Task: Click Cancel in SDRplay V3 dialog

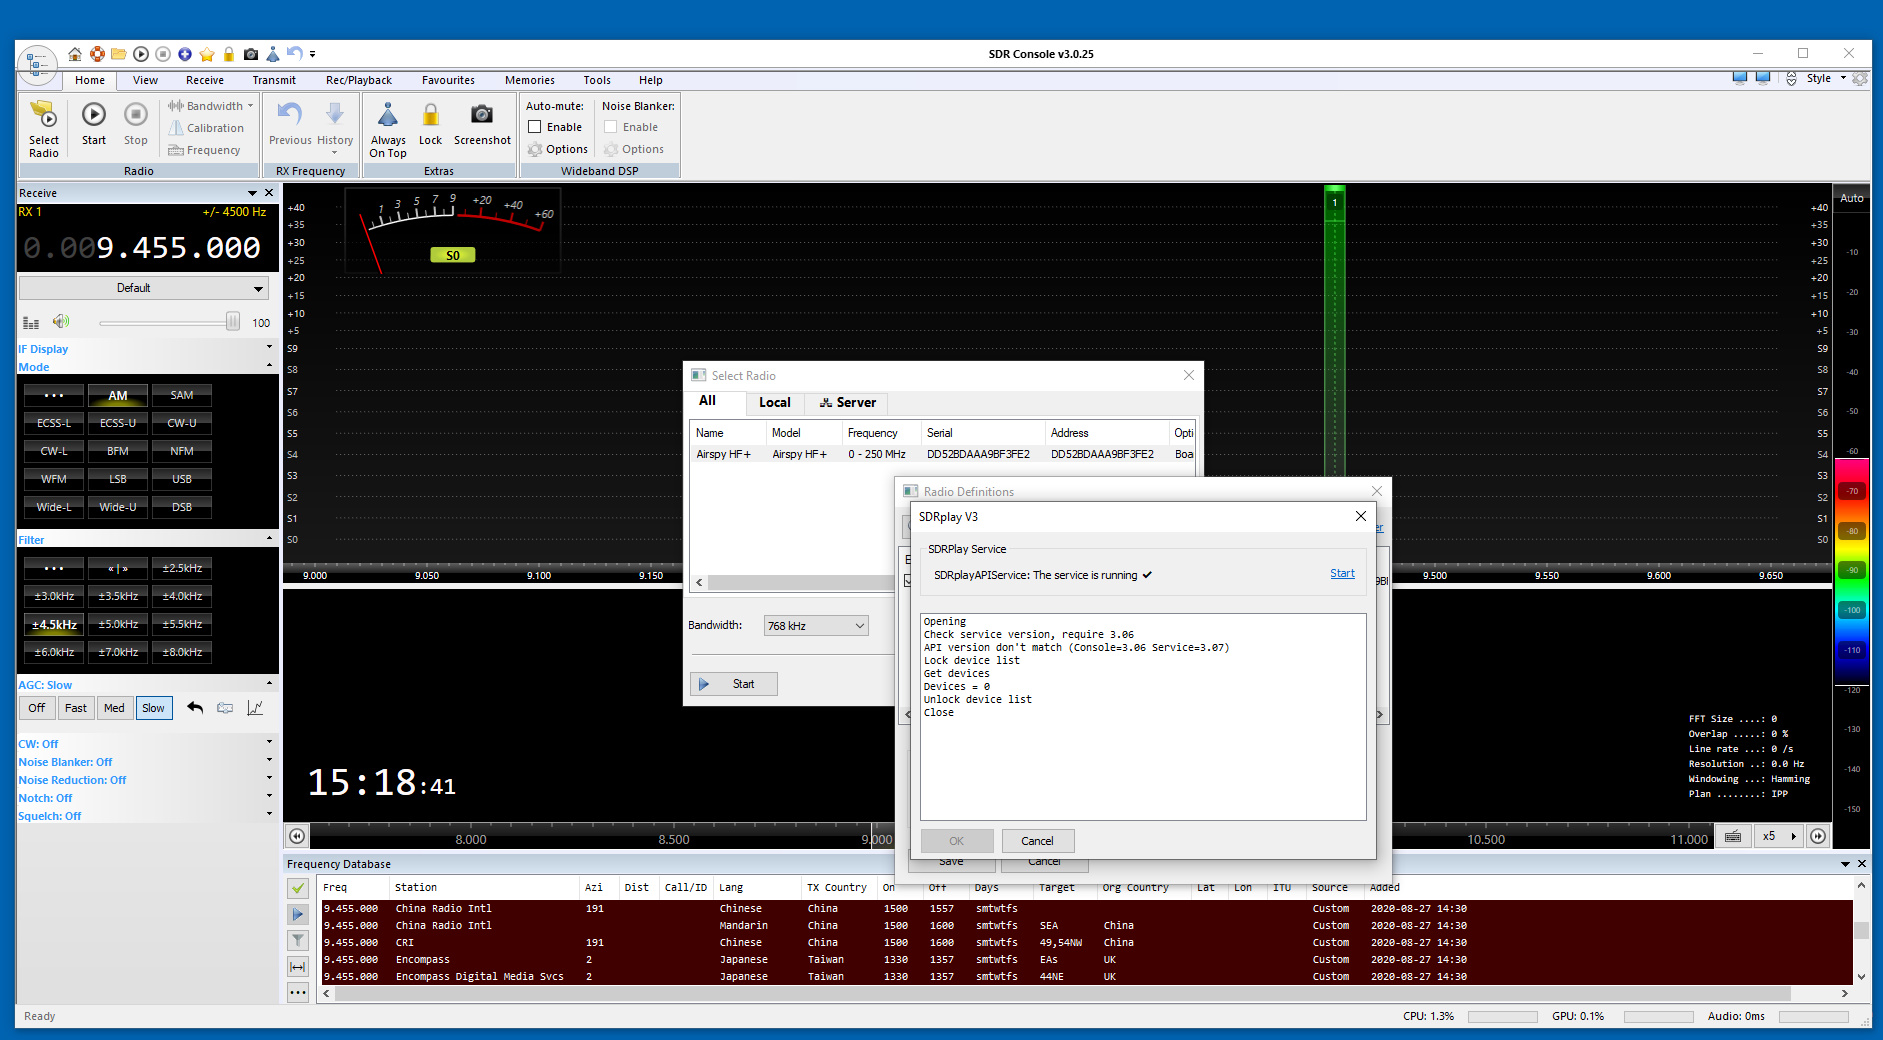Action: [x=1037, y=841]
